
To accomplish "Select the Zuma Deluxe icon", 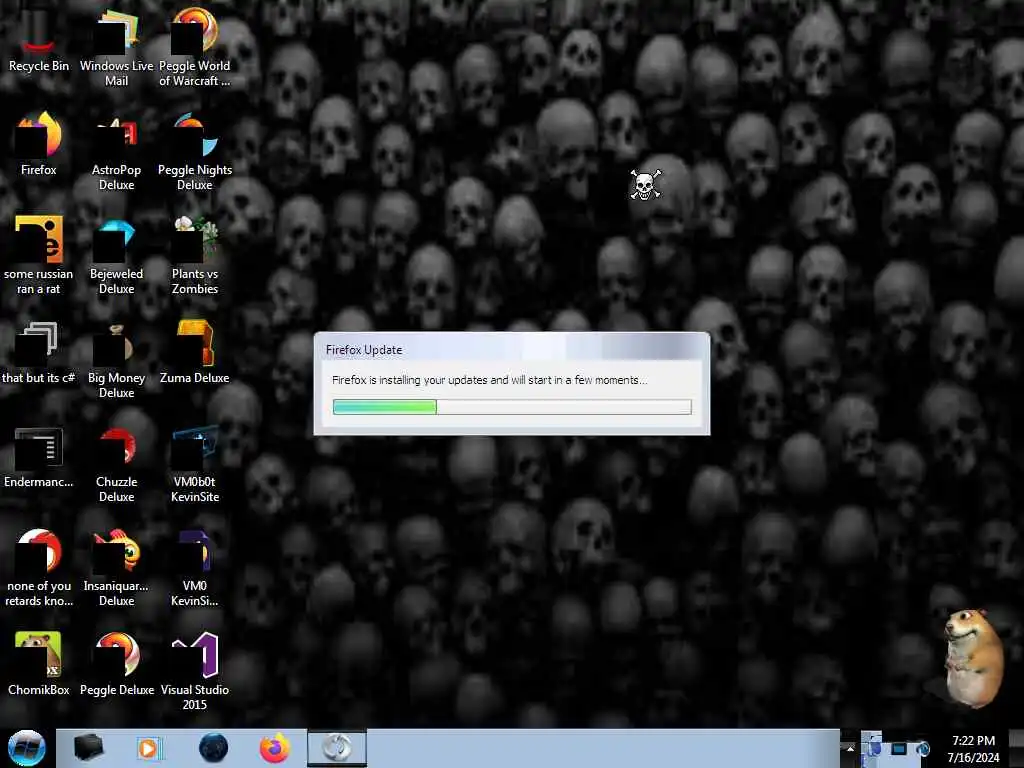I will 195,351.
